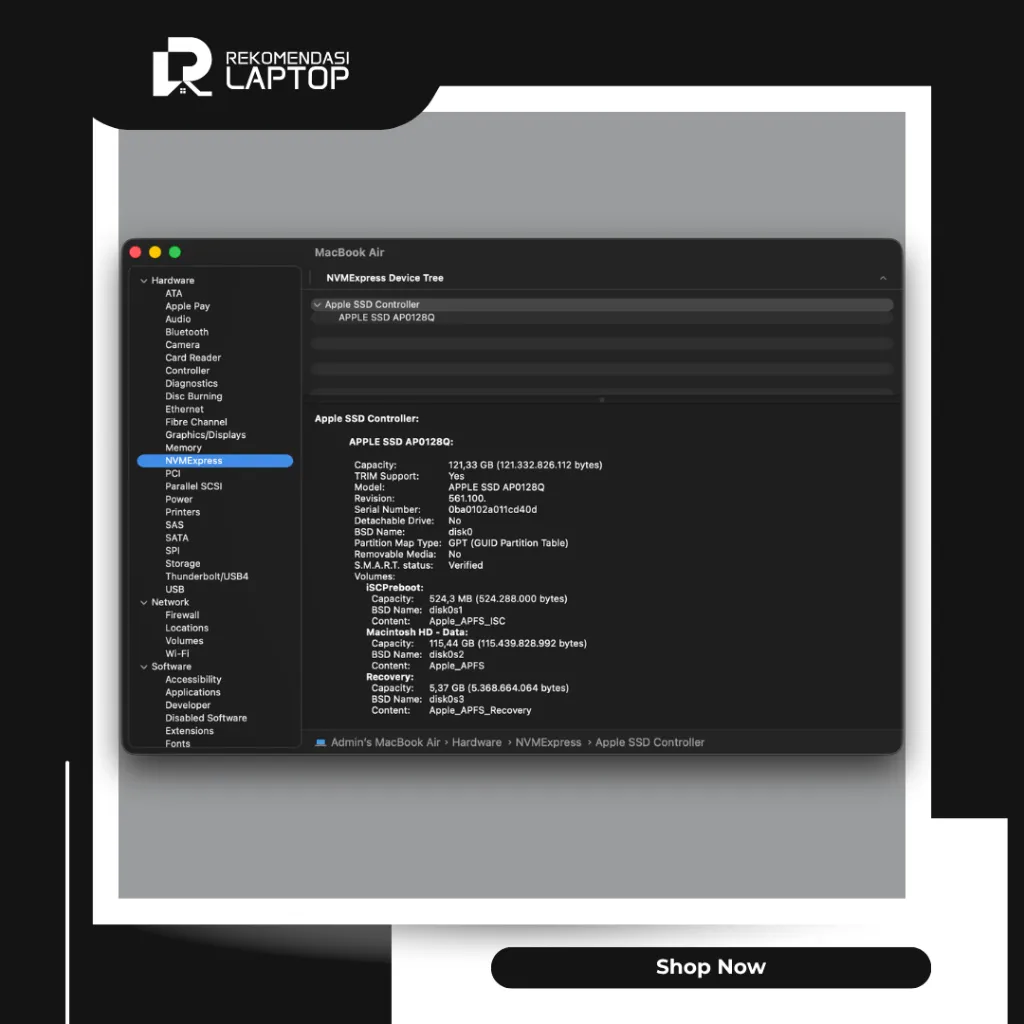Screen dimensions: 1024x1024
Task: Collapse the Network section chevron
Action: coord(144,602)
